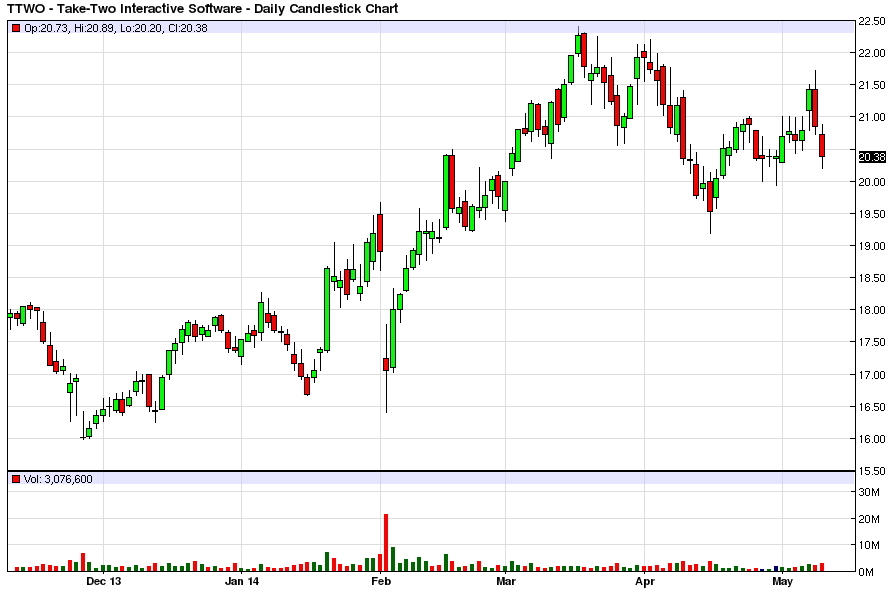Image resolution: width=896 pixels, height=593 pixels.
Task: Click the Vol: 3,076,600 readout
Action: pyautogui.click(x=58, y=479)
